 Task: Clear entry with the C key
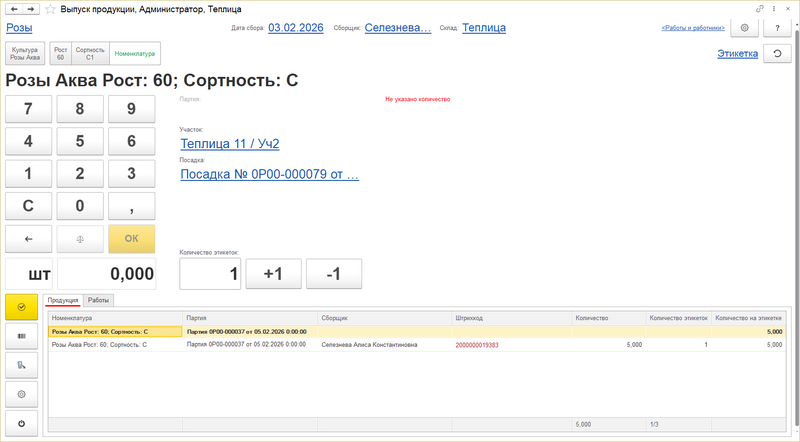29,206
